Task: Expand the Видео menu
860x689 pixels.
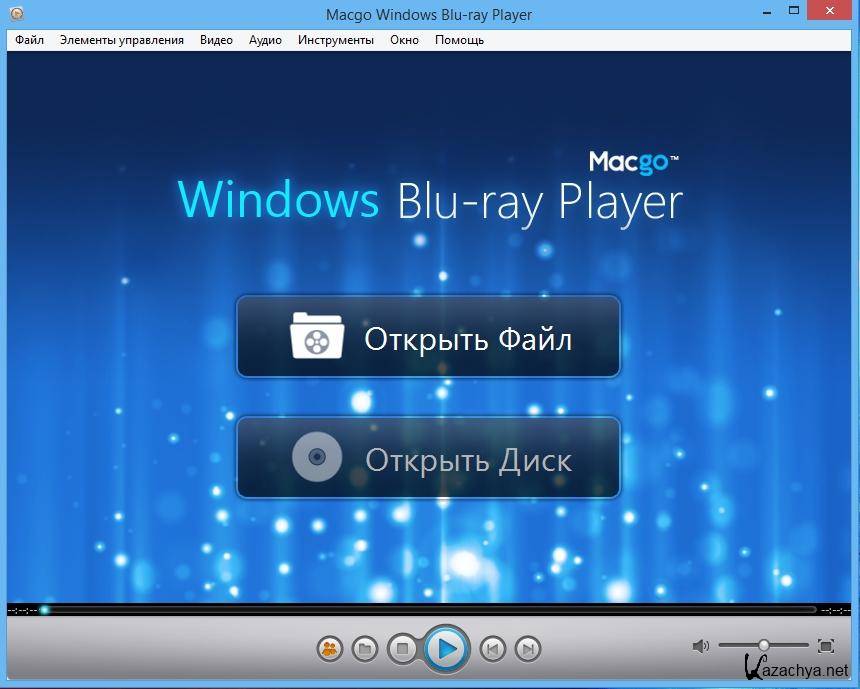Action: pyautogui.click(x=216, y=40)
